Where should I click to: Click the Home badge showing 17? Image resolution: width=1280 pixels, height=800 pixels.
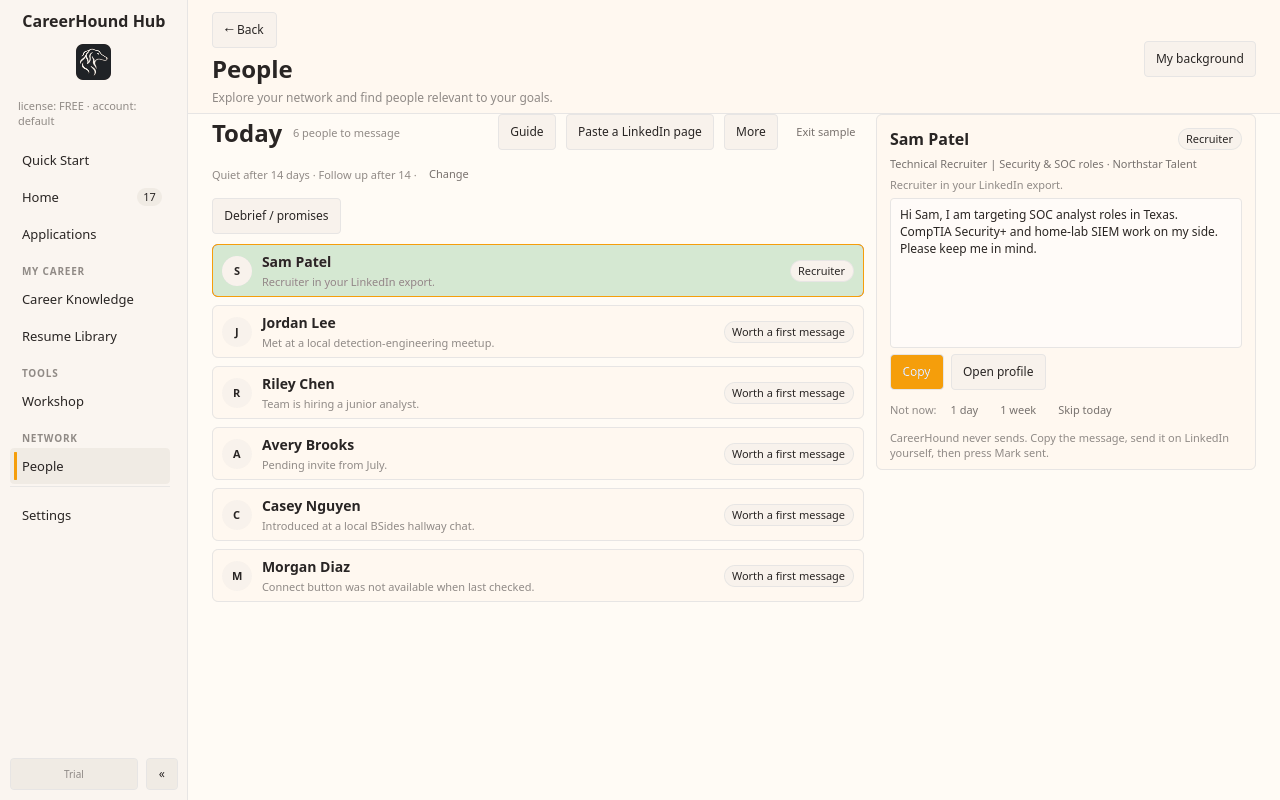(149, 197)
